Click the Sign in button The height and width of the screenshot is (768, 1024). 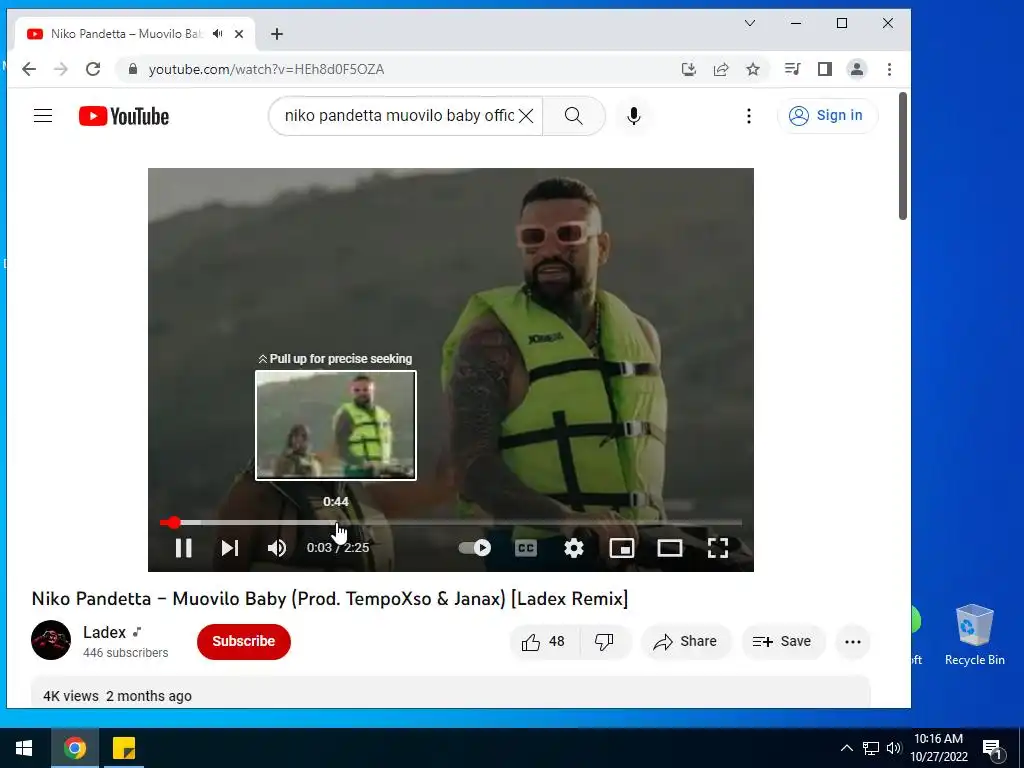coord(827,116)
